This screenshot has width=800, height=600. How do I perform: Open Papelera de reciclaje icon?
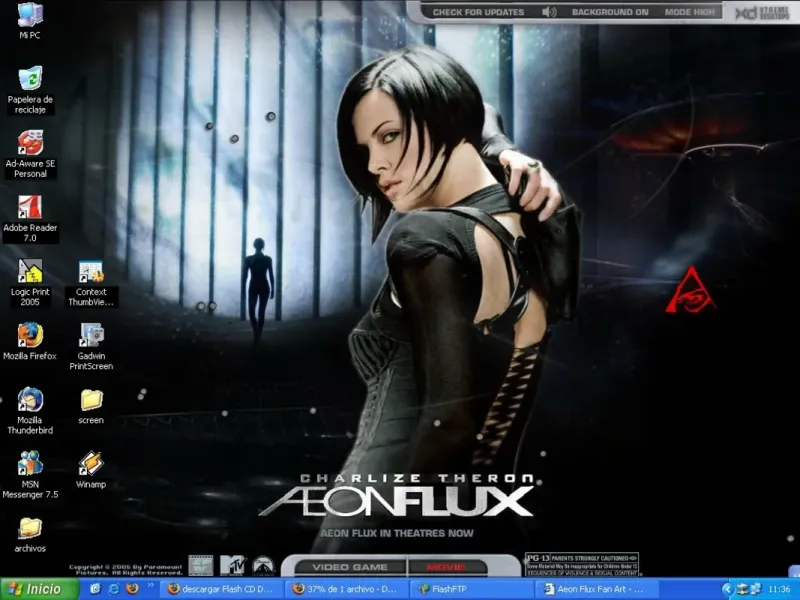(30, 90)
